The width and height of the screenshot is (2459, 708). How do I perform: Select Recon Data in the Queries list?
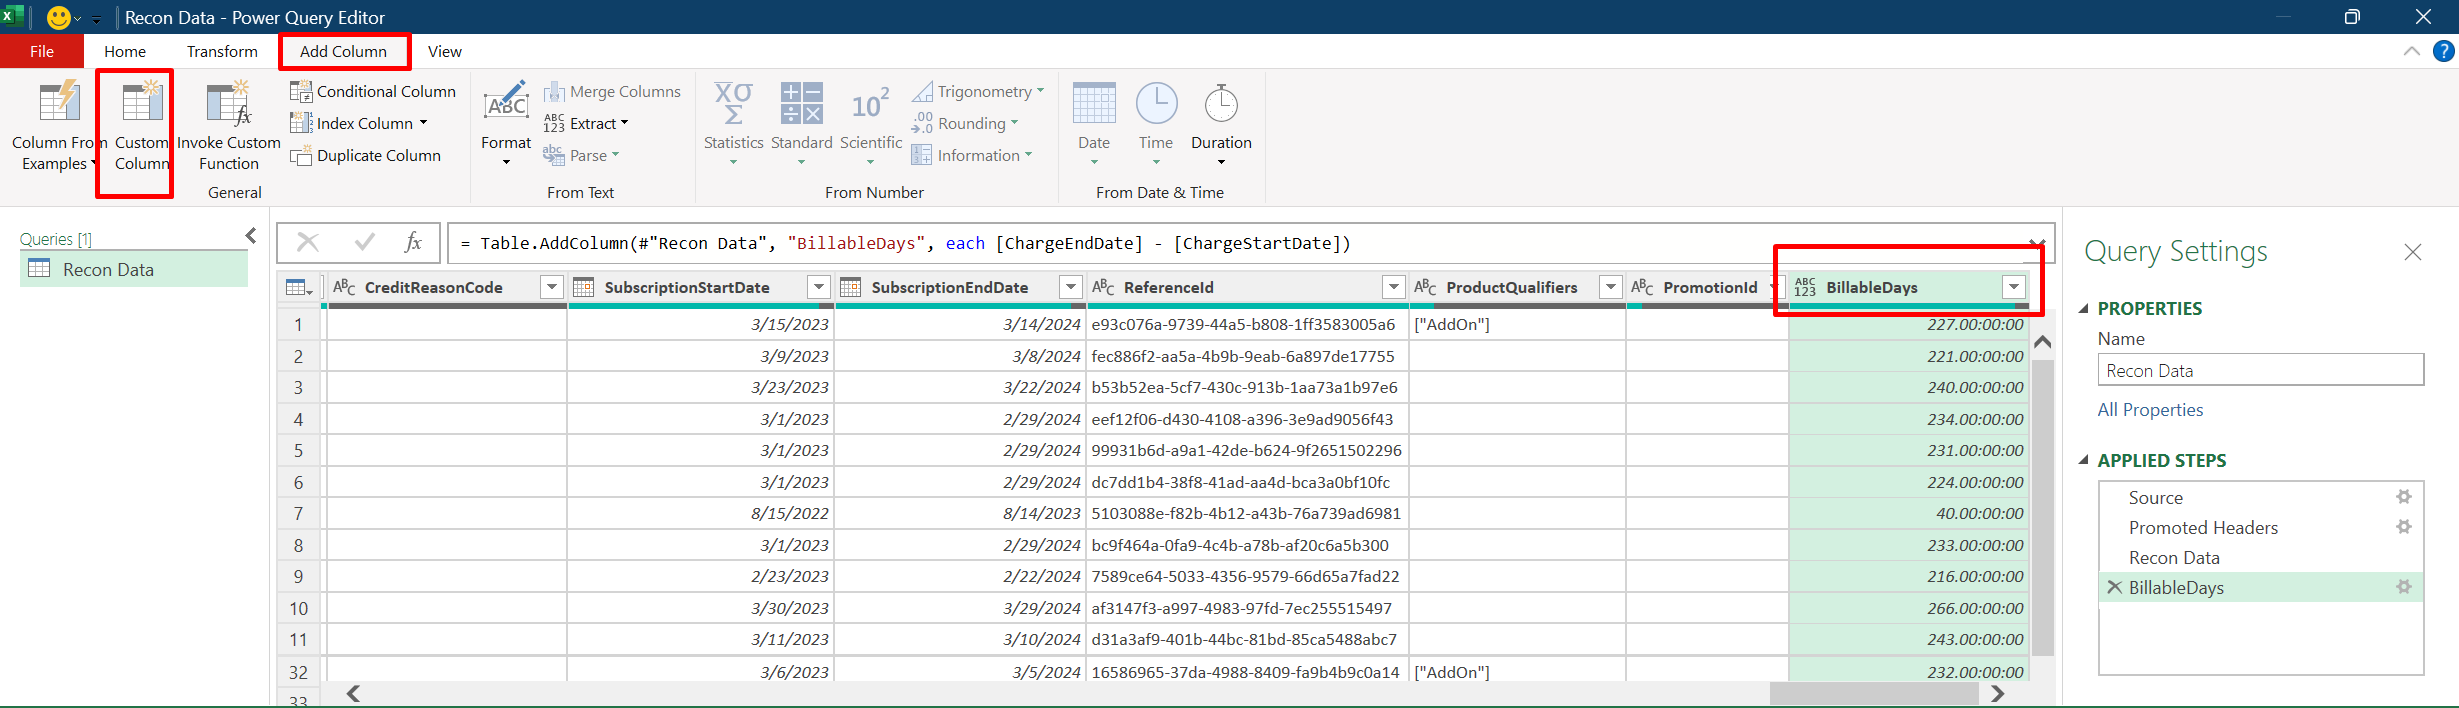134,269
